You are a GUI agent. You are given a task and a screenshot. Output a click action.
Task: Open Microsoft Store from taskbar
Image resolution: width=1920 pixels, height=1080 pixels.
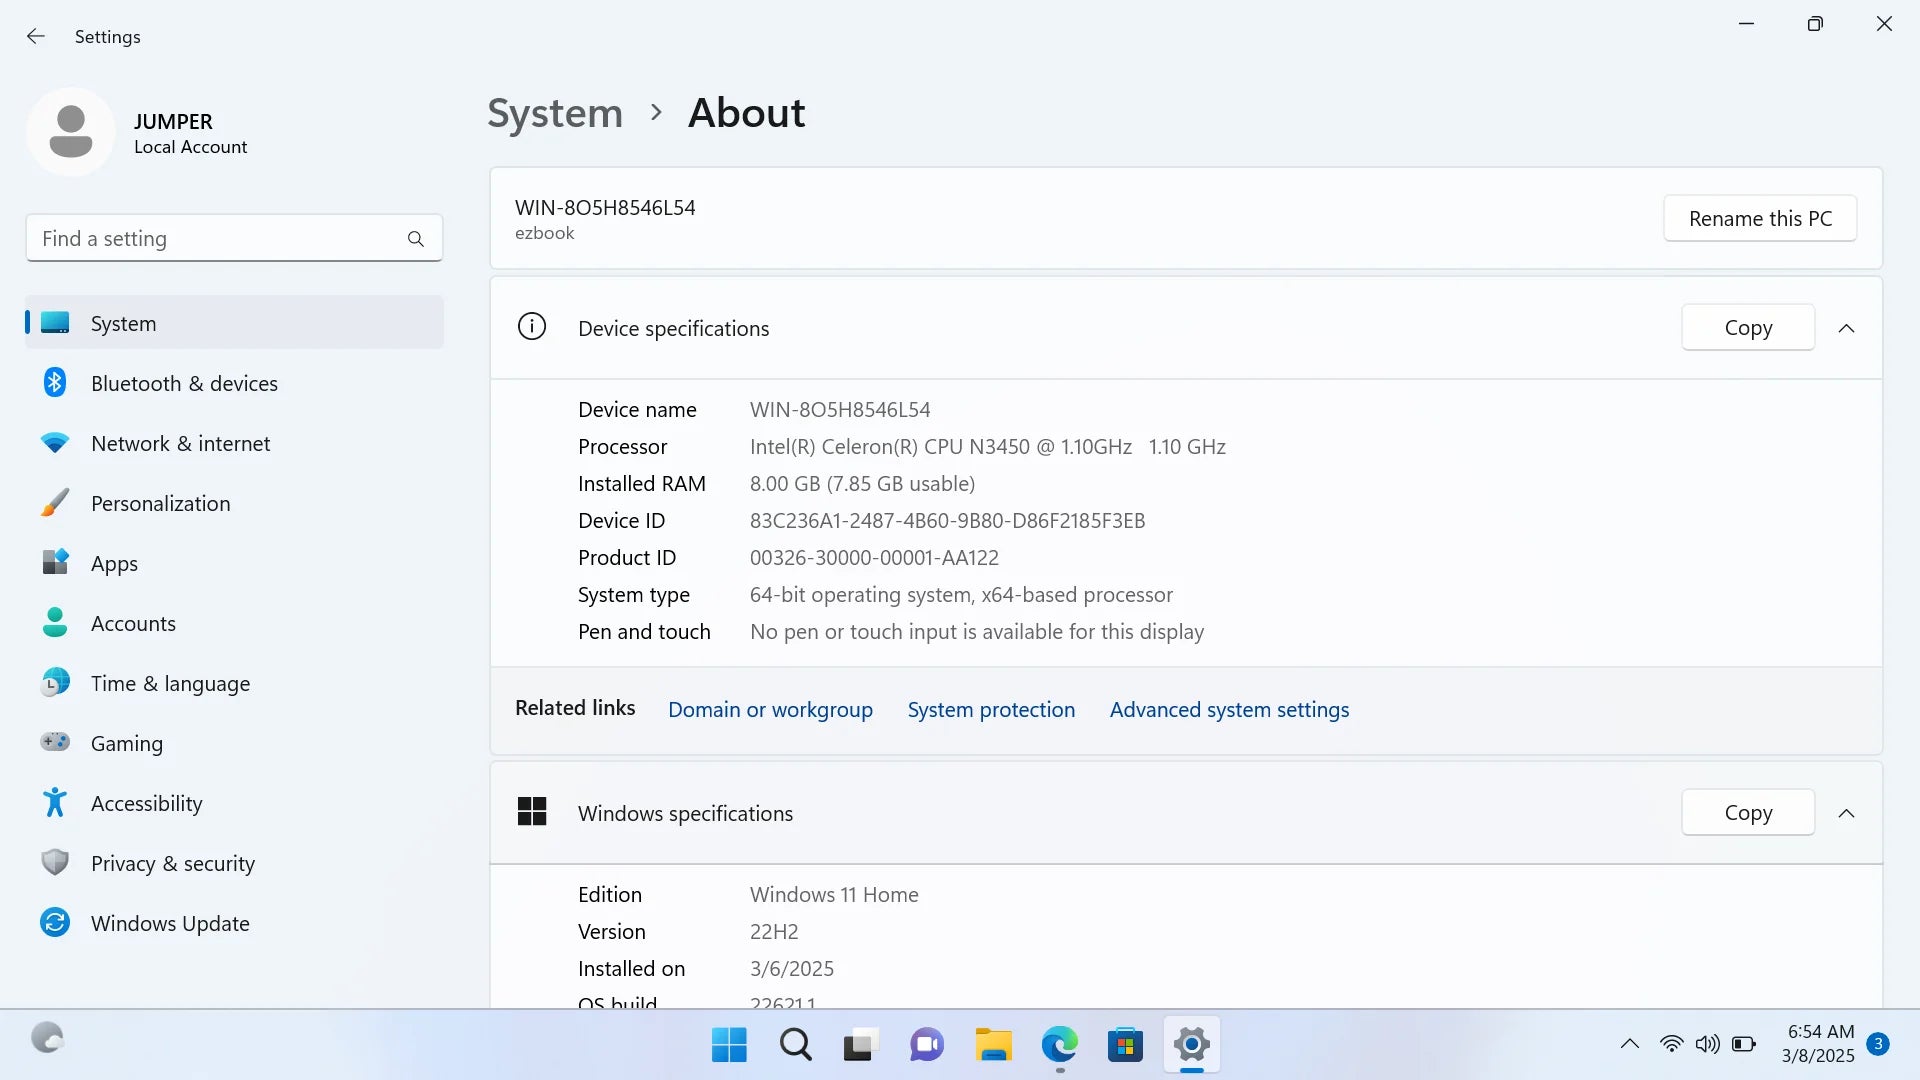[1125, 1044]
